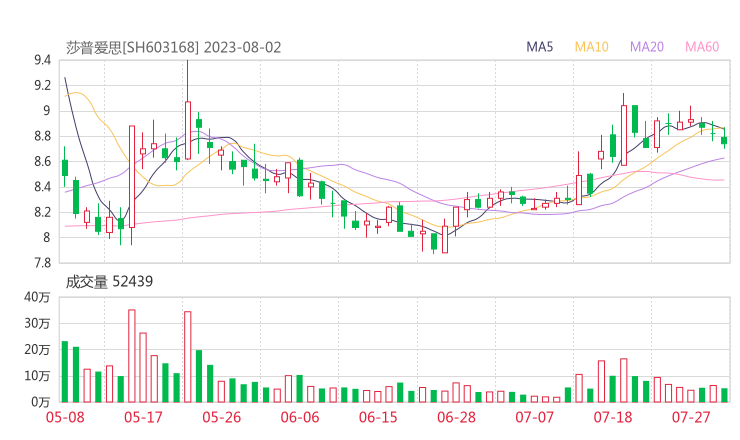This screenshot has width=740, height=440.
Task: Select the 07-27 date label
Action: pyautogui.click(x=691, y=416)
